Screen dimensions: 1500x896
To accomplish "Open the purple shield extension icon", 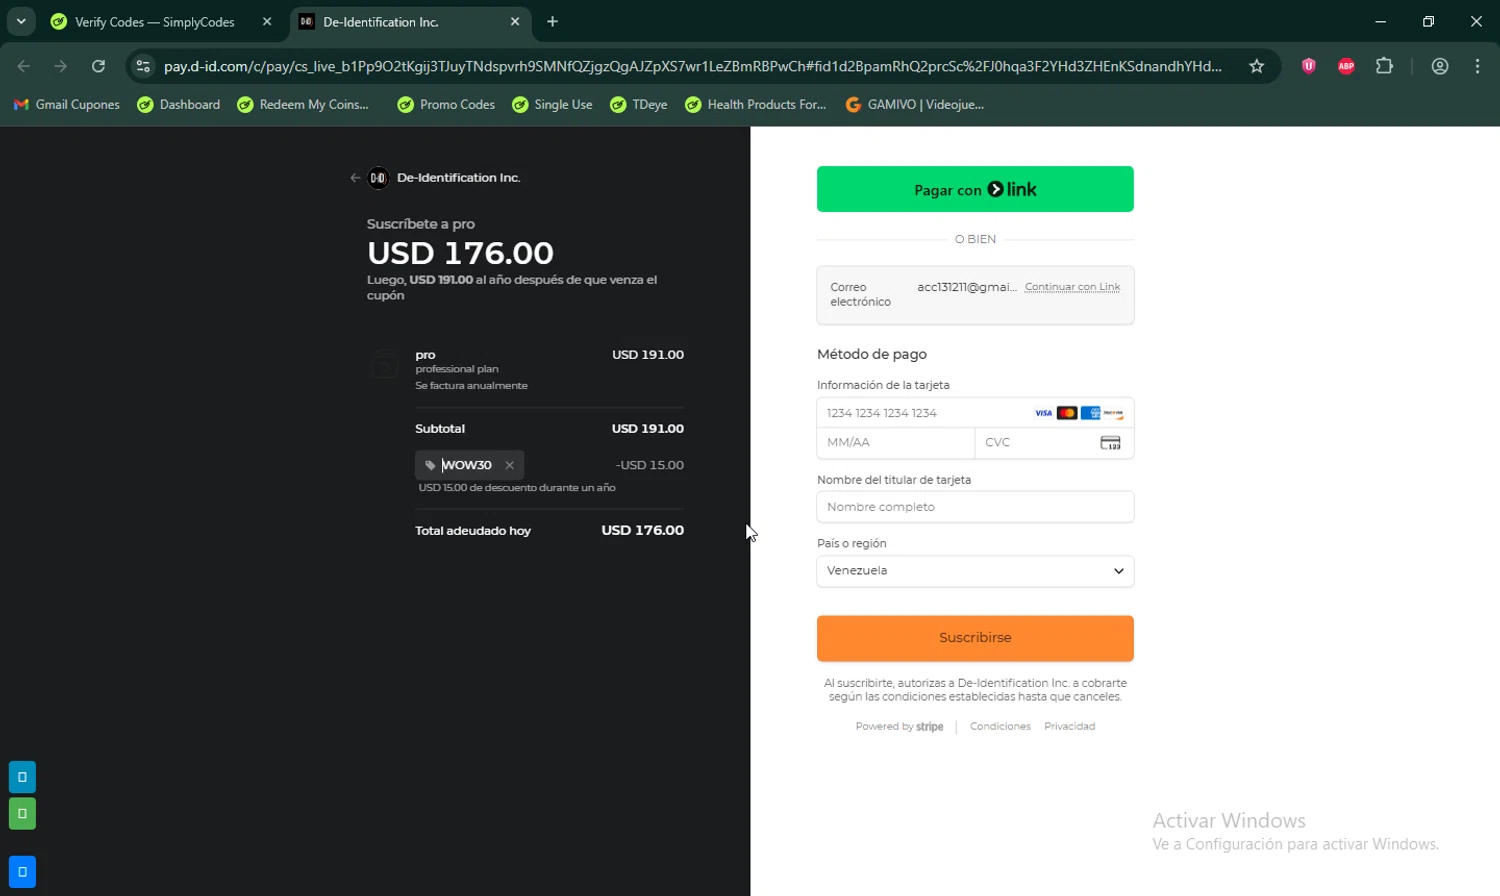I will (1308, 66).
